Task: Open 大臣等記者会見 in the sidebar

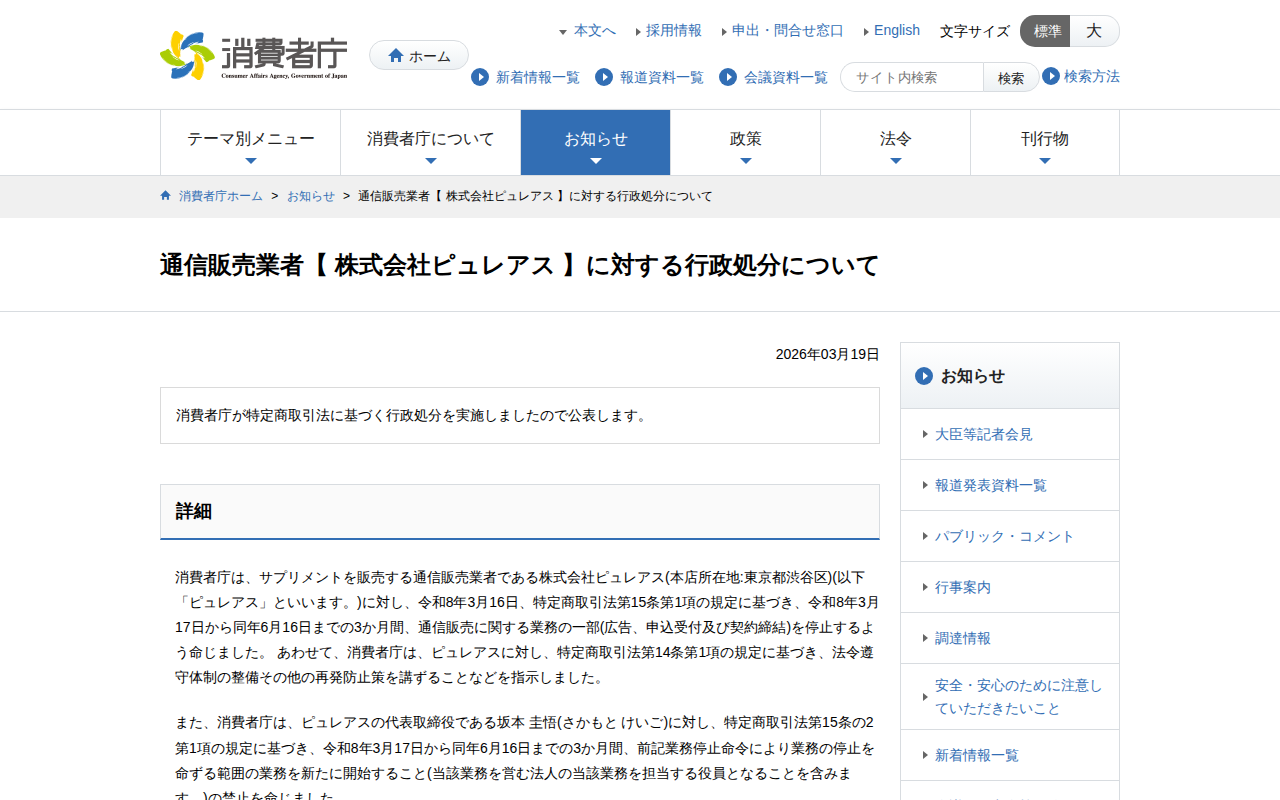Action: tap(984, 434)
